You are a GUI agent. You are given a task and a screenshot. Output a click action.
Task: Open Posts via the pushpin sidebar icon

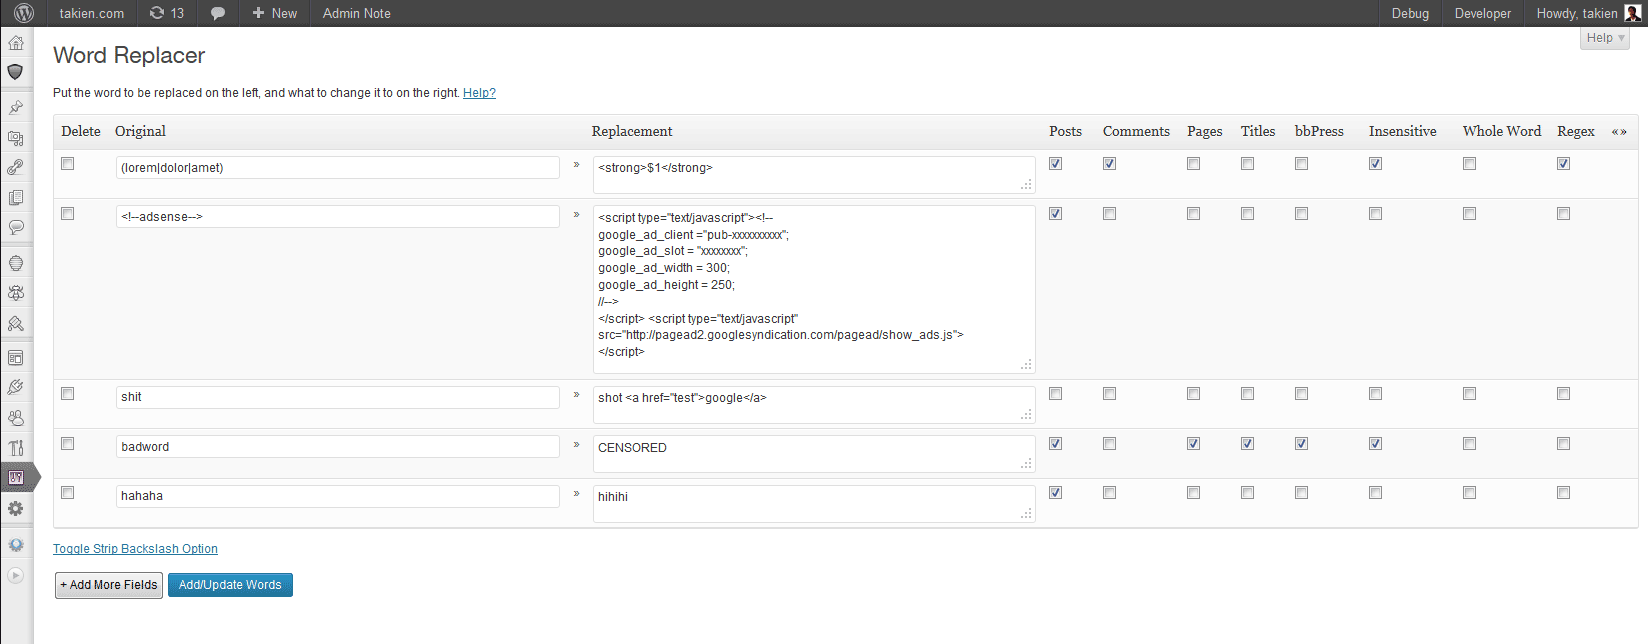coord(16,107)
